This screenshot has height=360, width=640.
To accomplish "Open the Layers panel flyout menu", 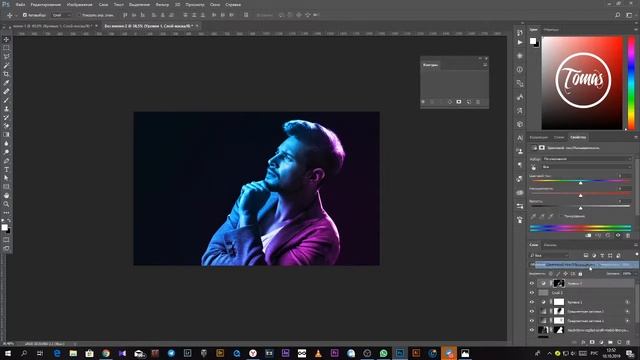I will tap(636, 245).
